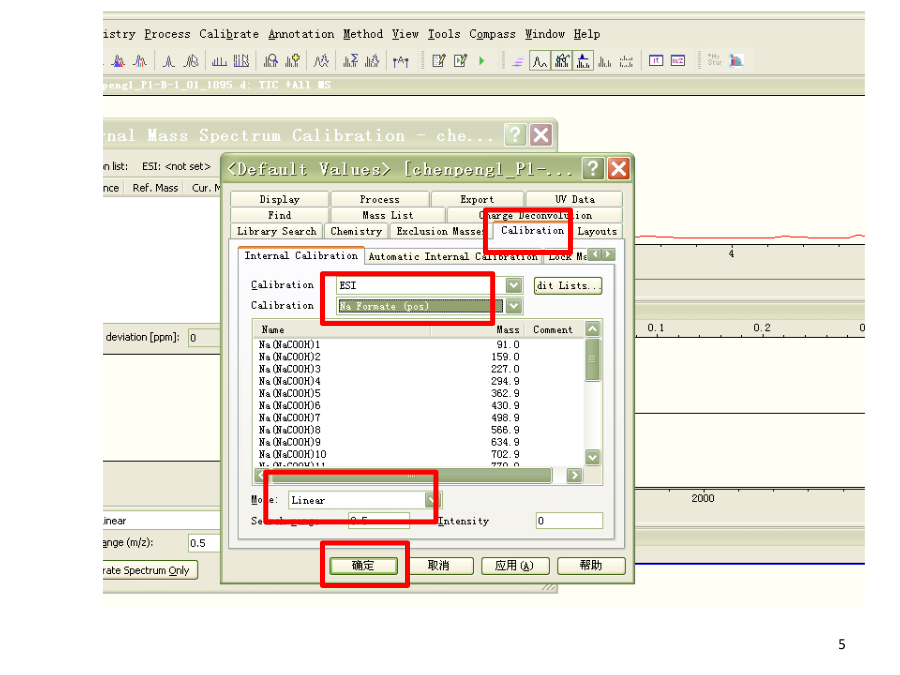Click the Ref. Mass column header in back dialog

click(x=154, y=188)
